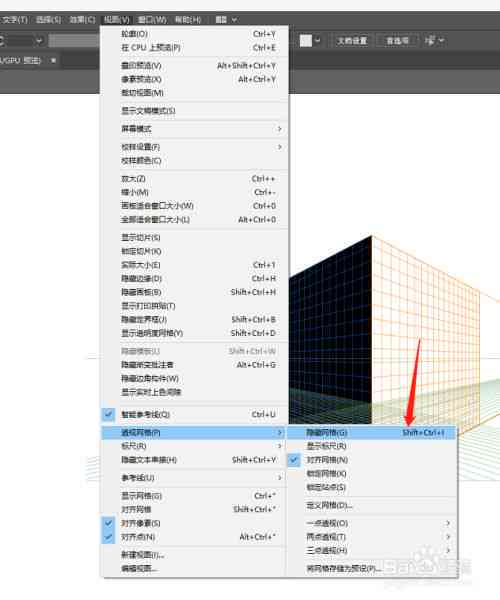Choose hide artboards Shift+Ctrl+H entry

(194, 292)
